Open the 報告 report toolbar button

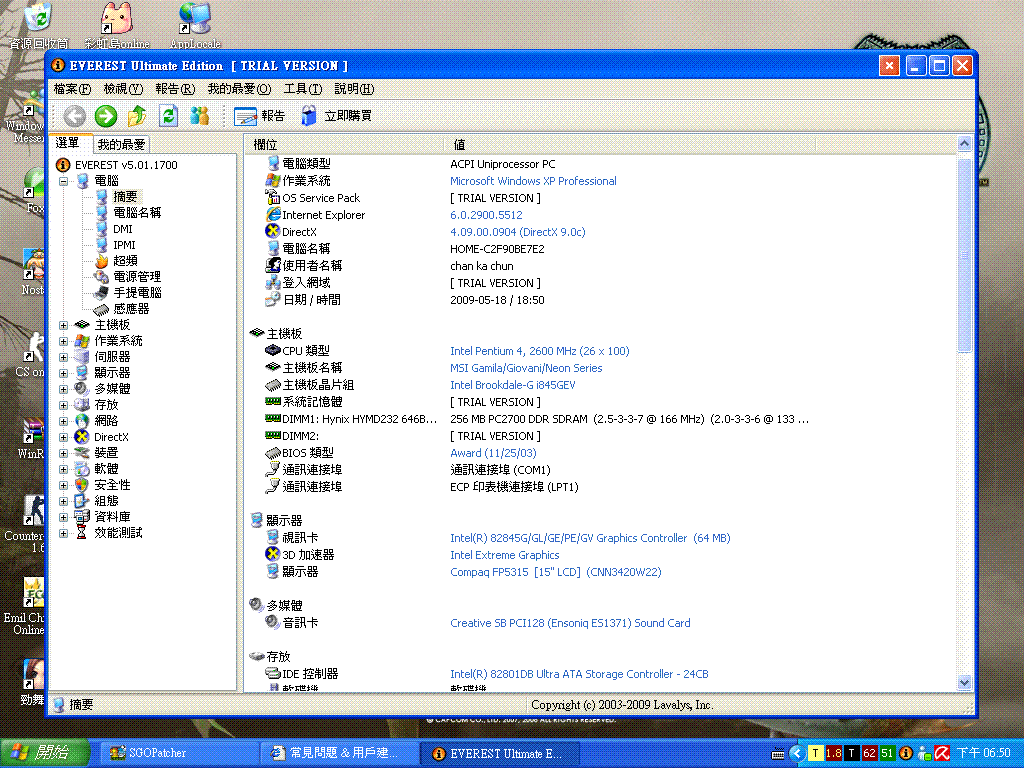point(260,116)
